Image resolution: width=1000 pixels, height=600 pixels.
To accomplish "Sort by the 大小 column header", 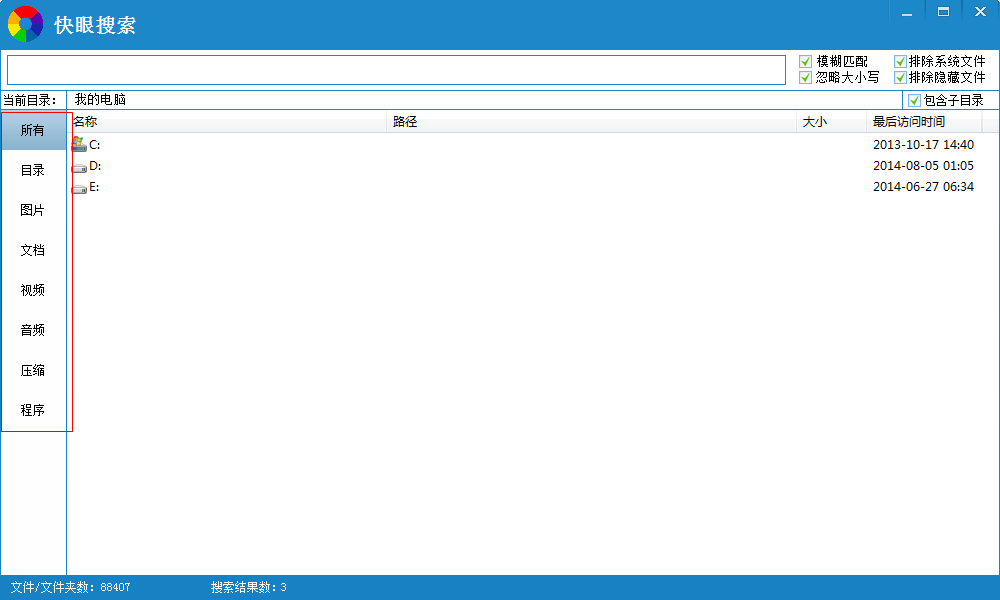I will [832, 122].
